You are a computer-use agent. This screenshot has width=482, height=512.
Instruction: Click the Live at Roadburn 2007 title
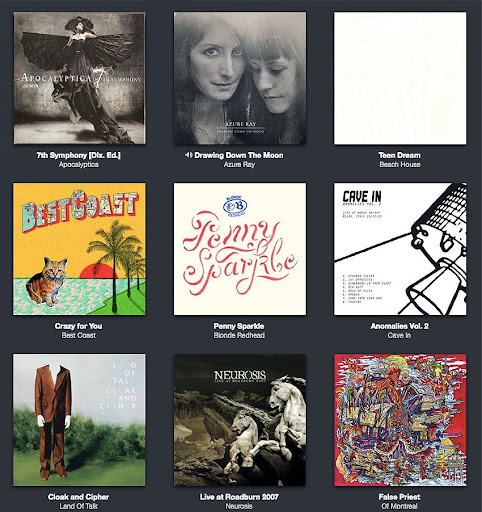[239, 497]
